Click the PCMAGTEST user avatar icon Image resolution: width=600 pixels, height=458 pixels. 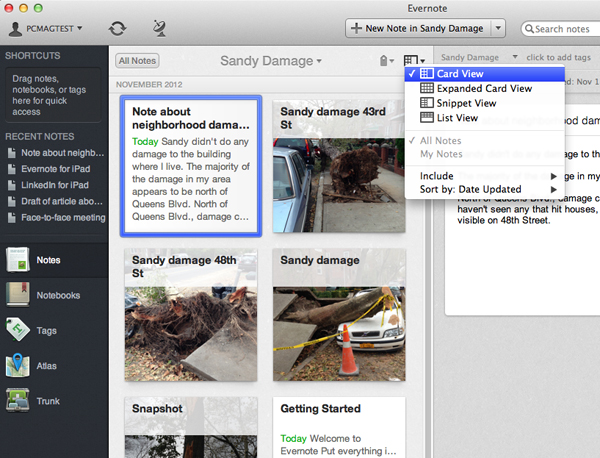pyautogui.click(x=15, y=29)
